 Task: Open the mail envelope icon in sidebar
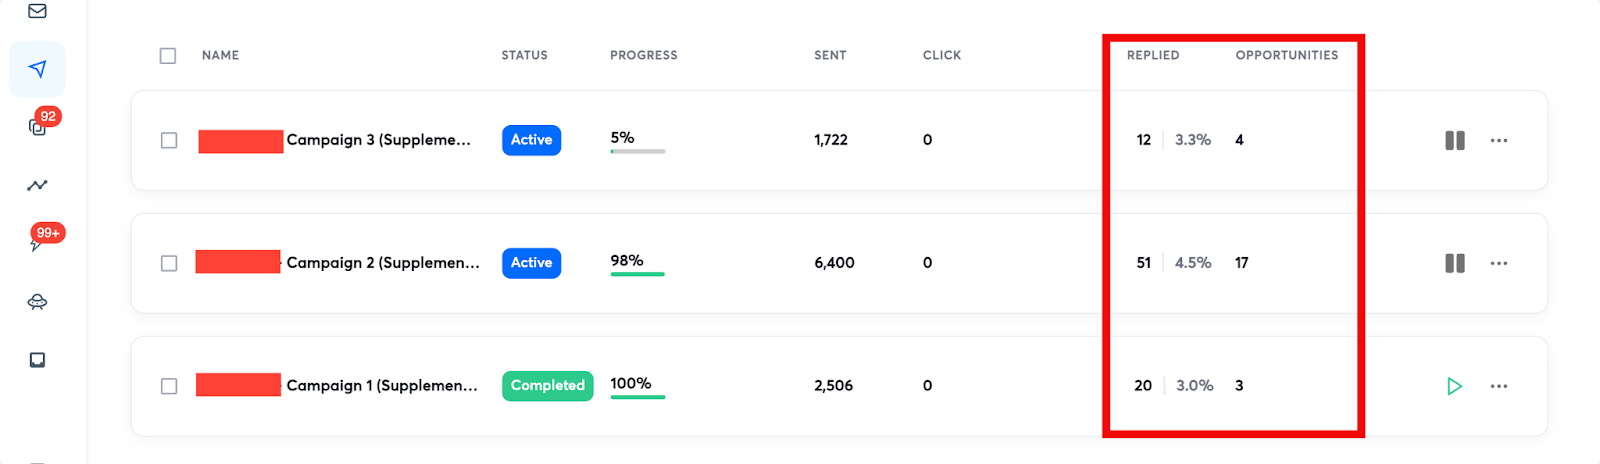[37, 11]
